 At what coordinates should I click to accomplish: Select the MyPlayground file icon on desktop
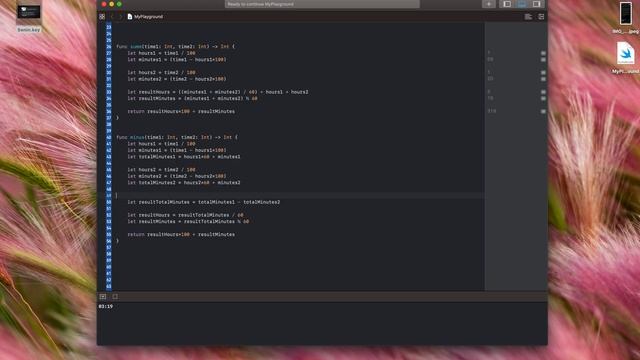pyautogui.click(x=626, y=58)
